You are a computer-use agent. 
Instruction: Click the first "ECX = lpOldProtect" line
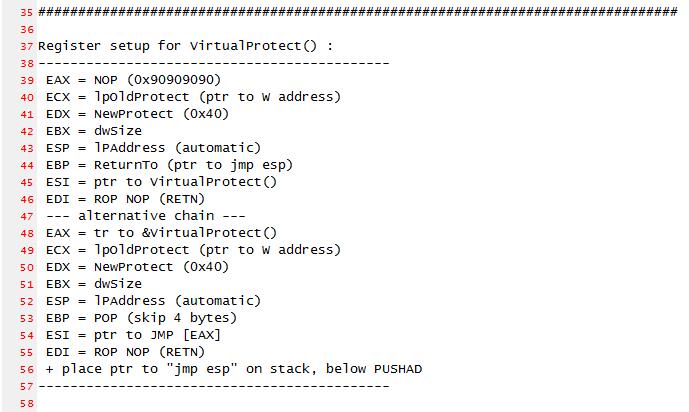coord(193,97)
